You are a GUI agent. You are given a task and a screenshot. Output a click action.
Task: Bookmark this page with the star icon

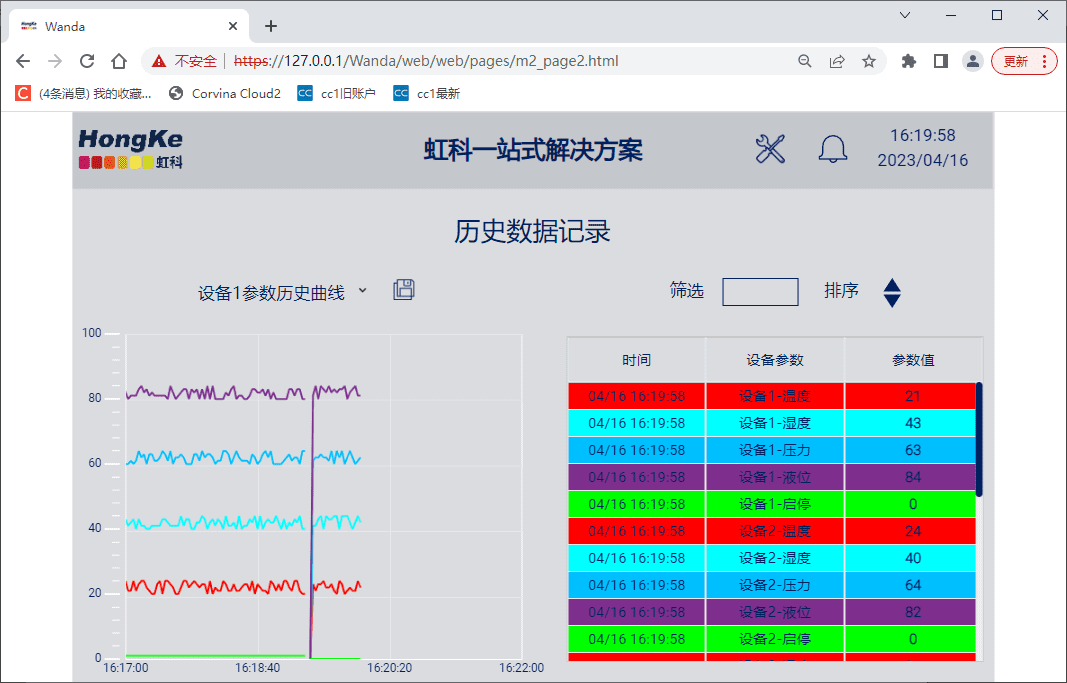[869, 61]
